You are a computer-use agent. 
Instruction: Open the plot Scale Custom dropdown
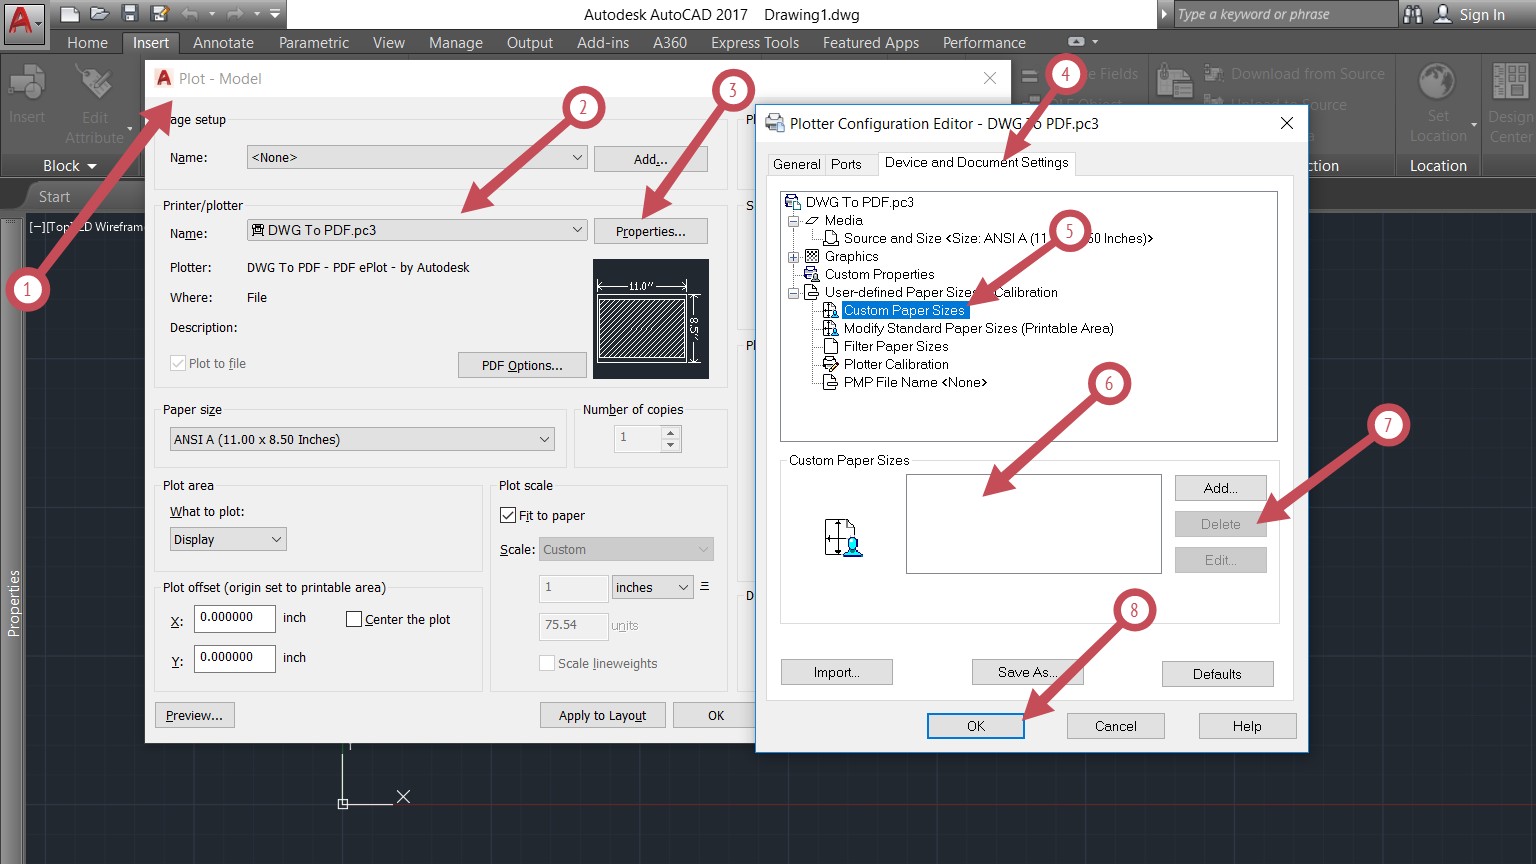(x=626, y=549)
